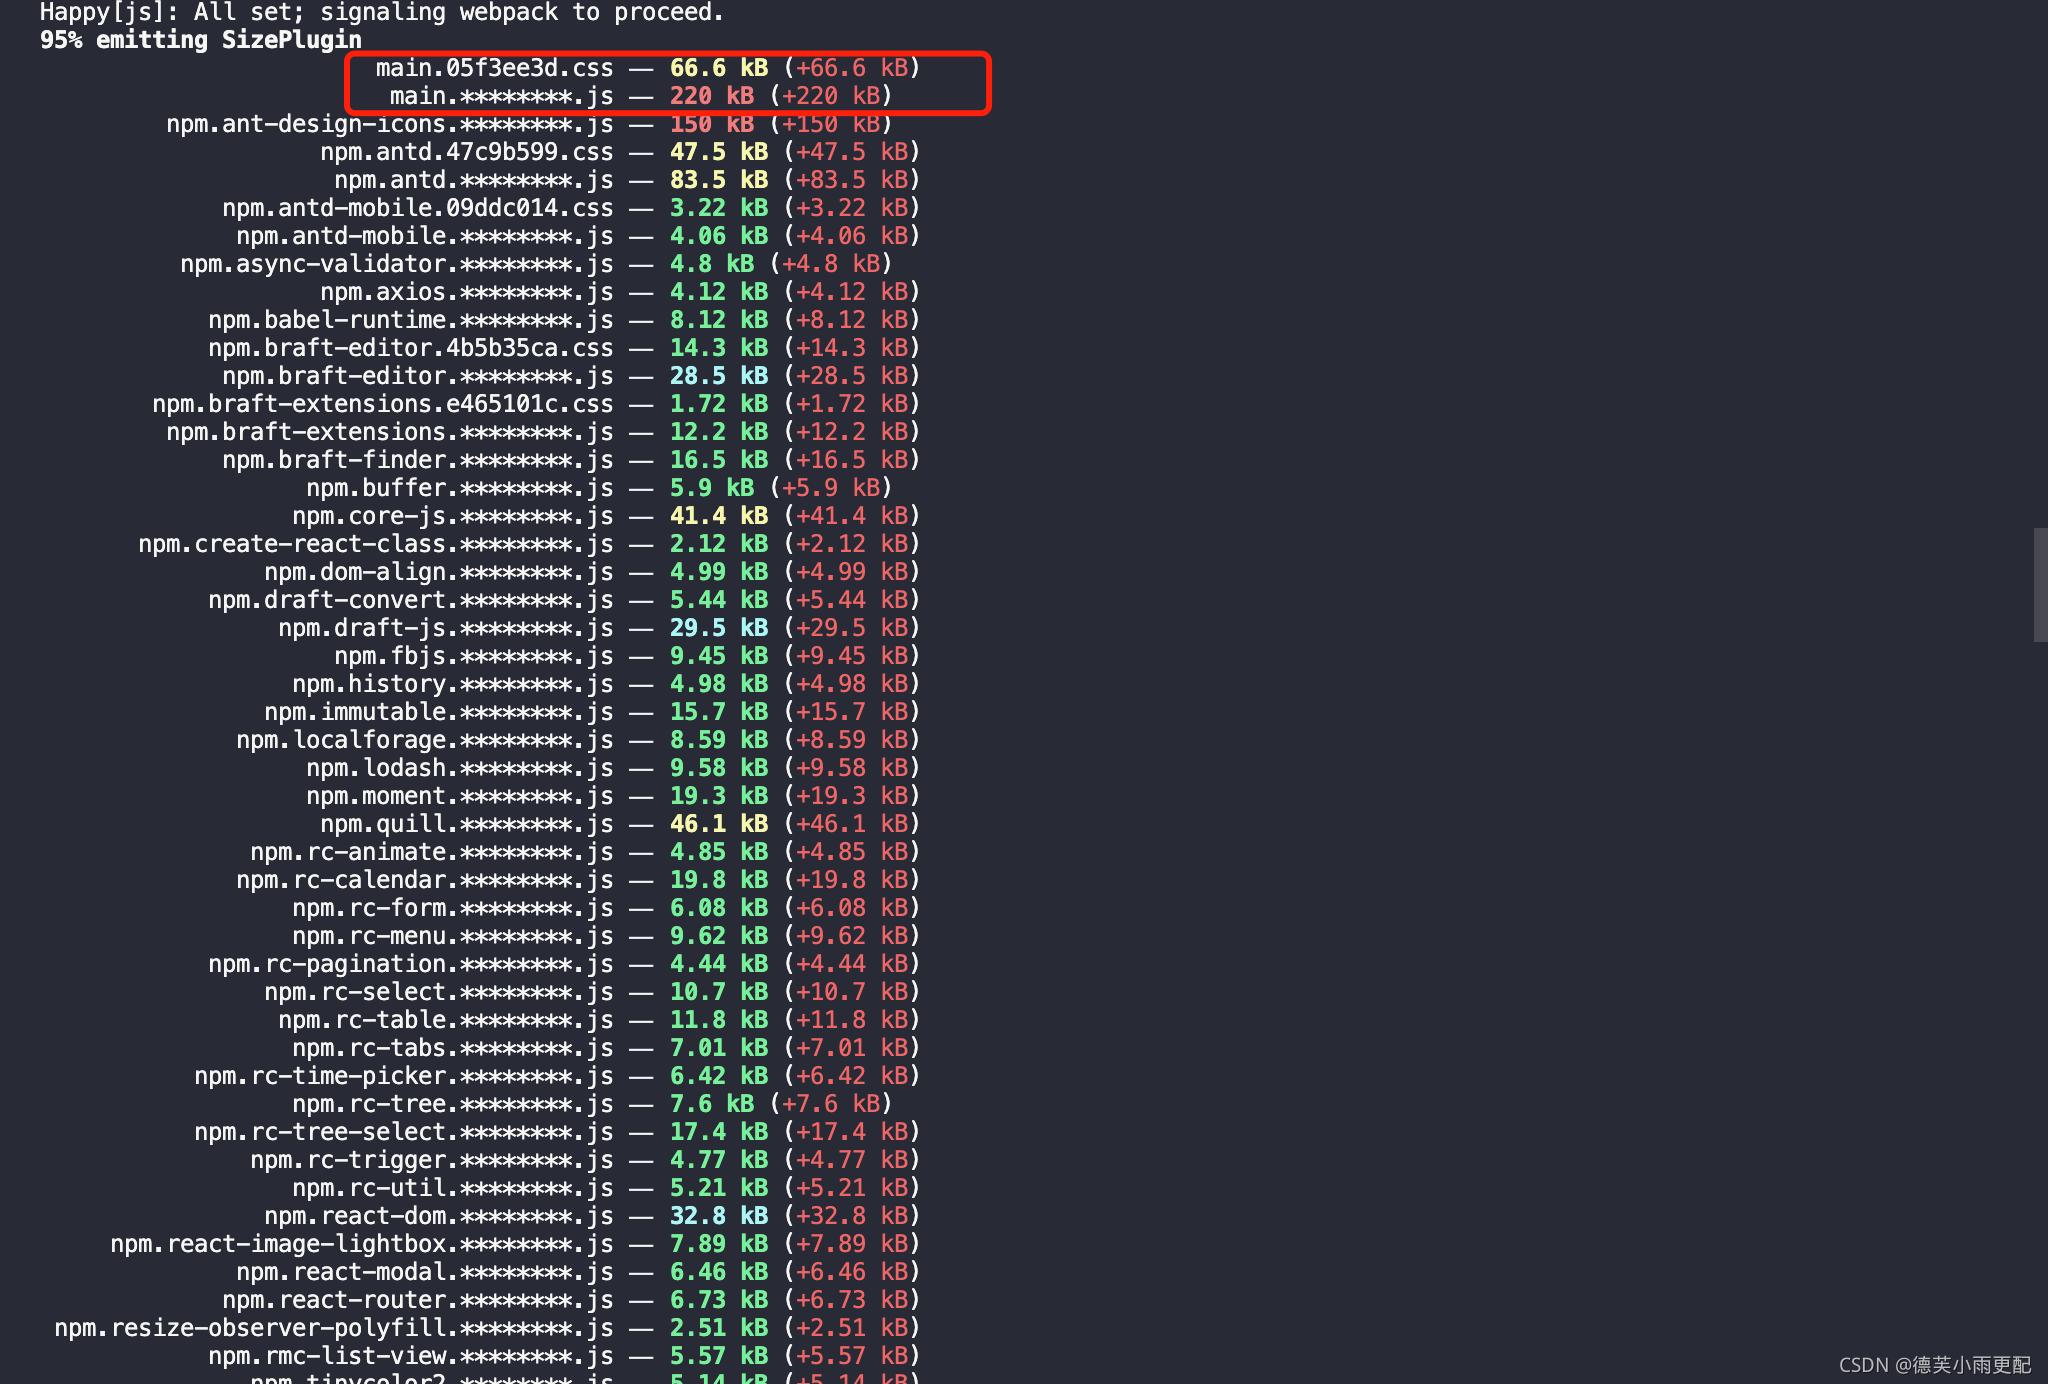This screenshot has width=2048, height=1384.
Task: Click 'npm.antd.47c9b599.css' filename
Action: [x=467, y=152]
